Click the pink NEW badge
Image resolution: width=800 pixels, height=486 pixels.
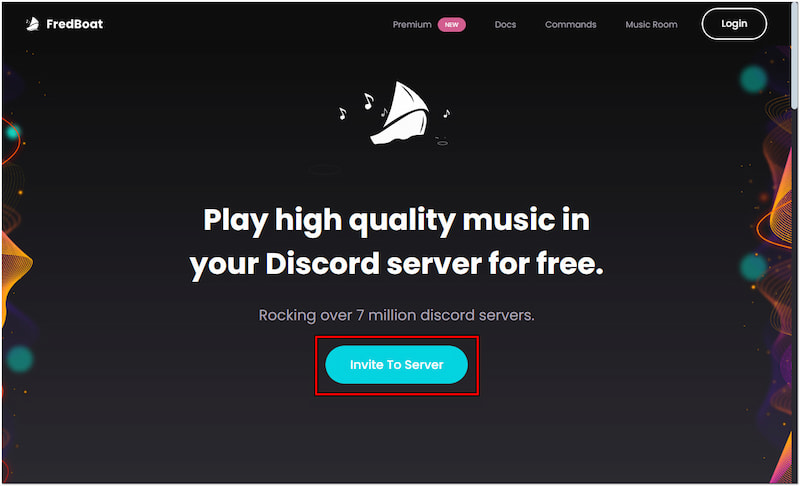tap(452, 24)
